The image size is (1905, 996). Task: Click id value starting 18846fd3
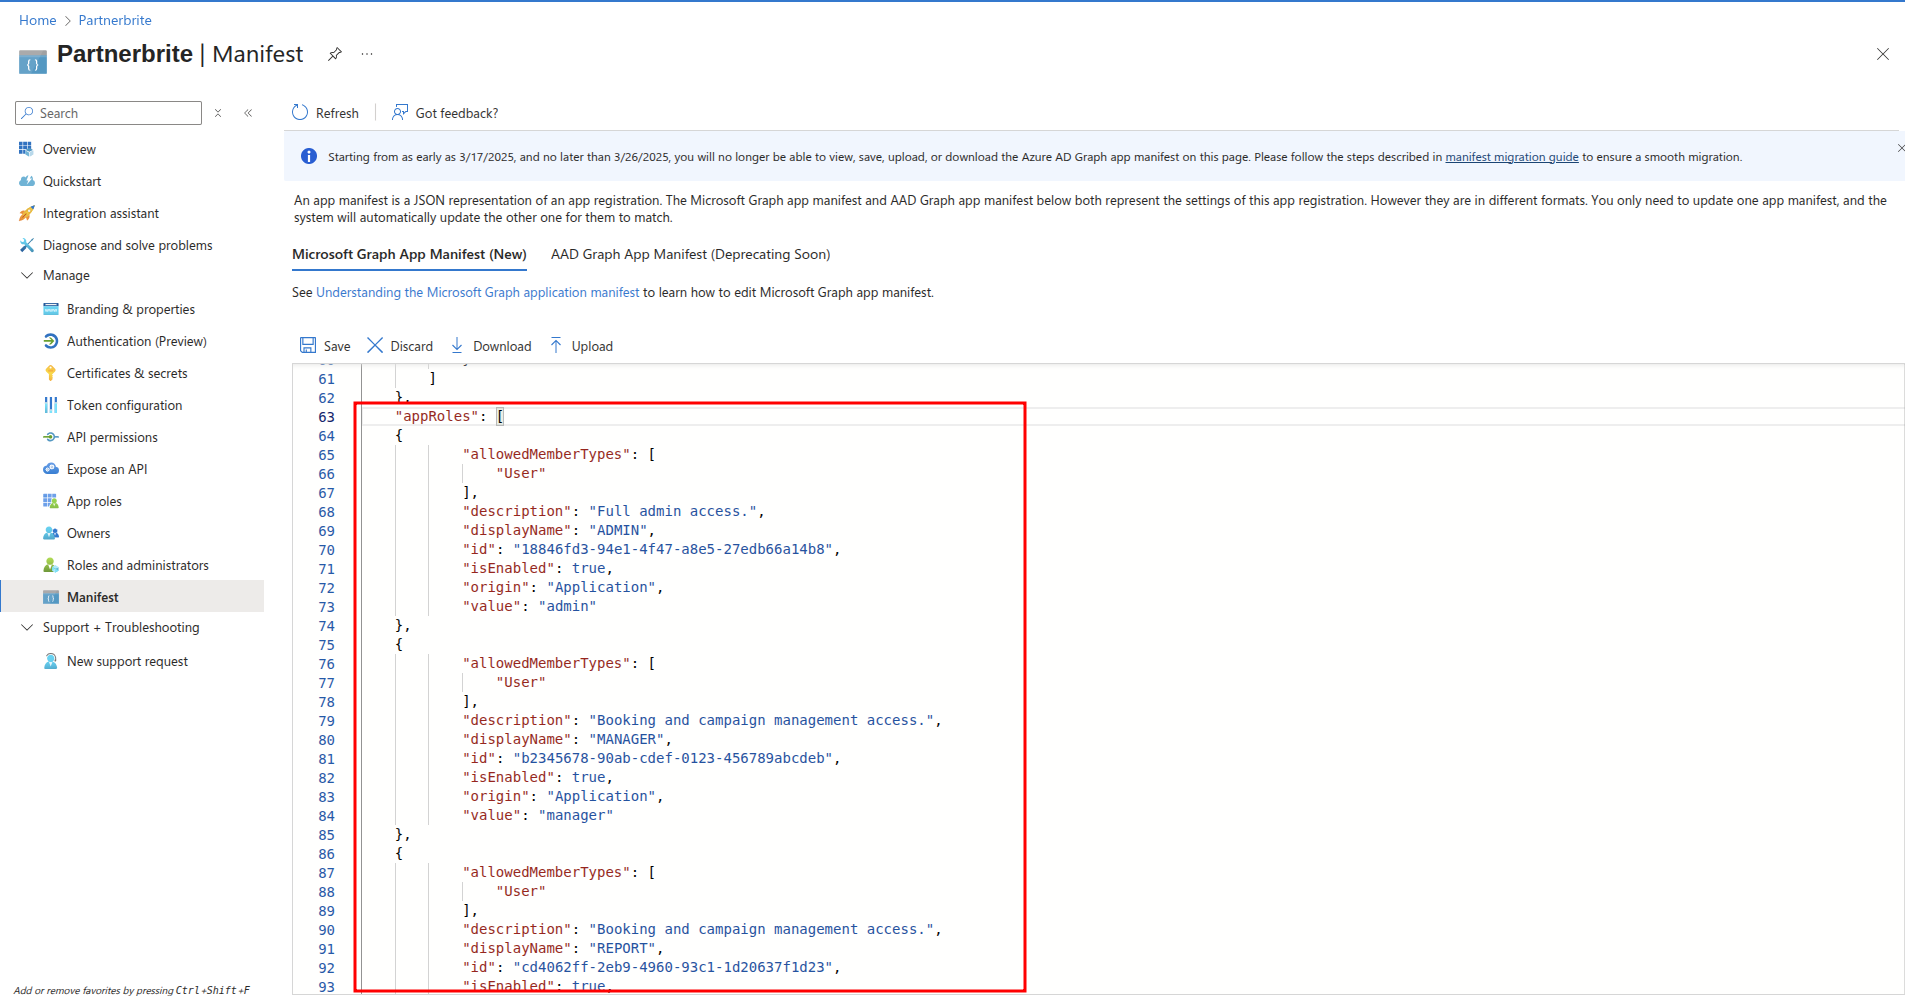673,549
